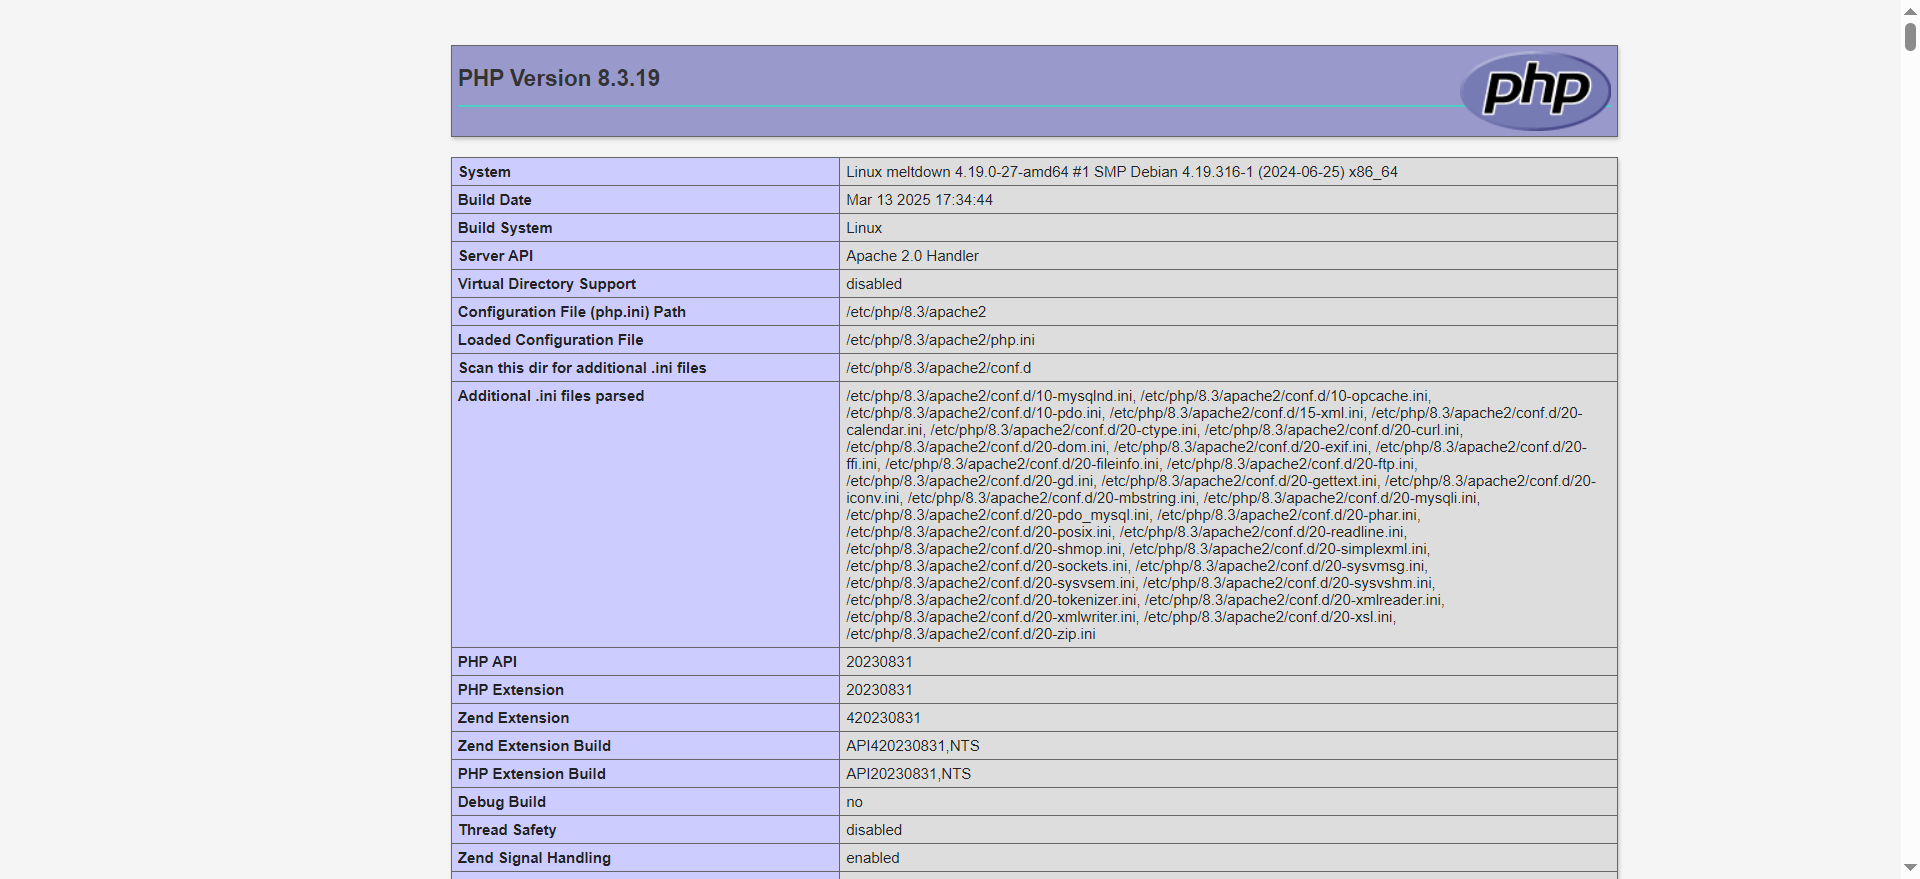This screenshot has height=879, width=1920.
Task: Click the PHP Version 8.3.19 heading
Action: [559, 78]
